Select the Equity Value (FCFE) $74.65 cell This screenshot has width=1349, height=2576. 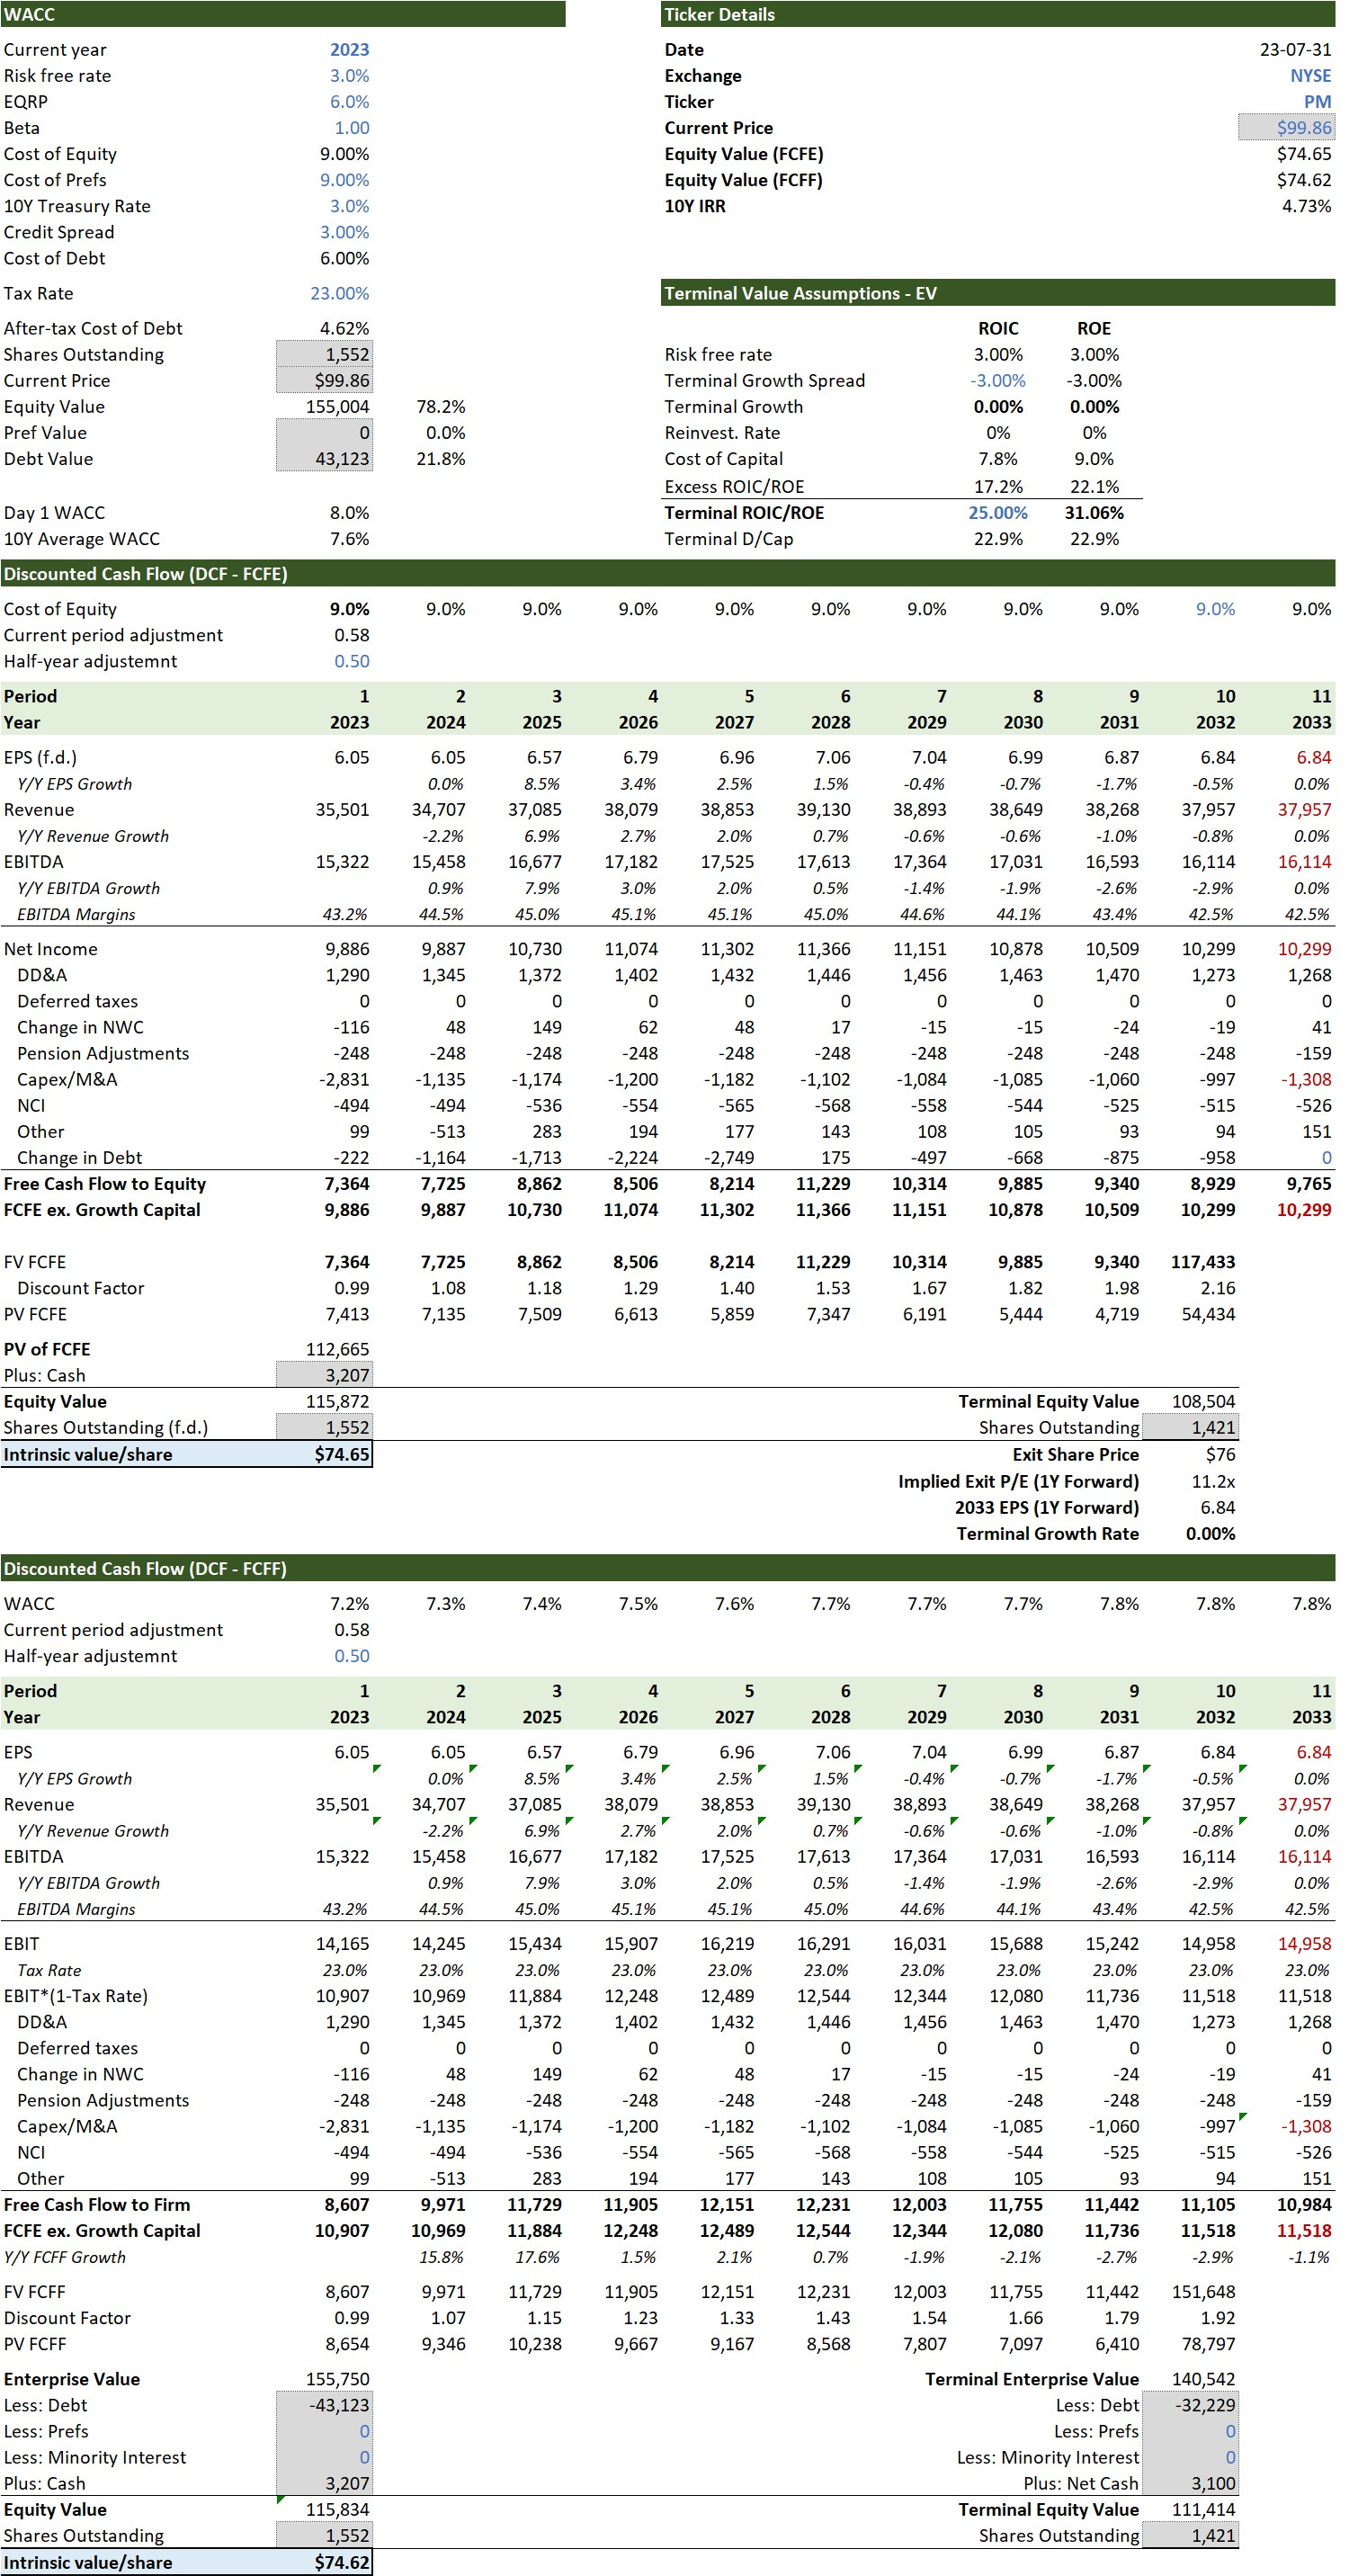1304,154
